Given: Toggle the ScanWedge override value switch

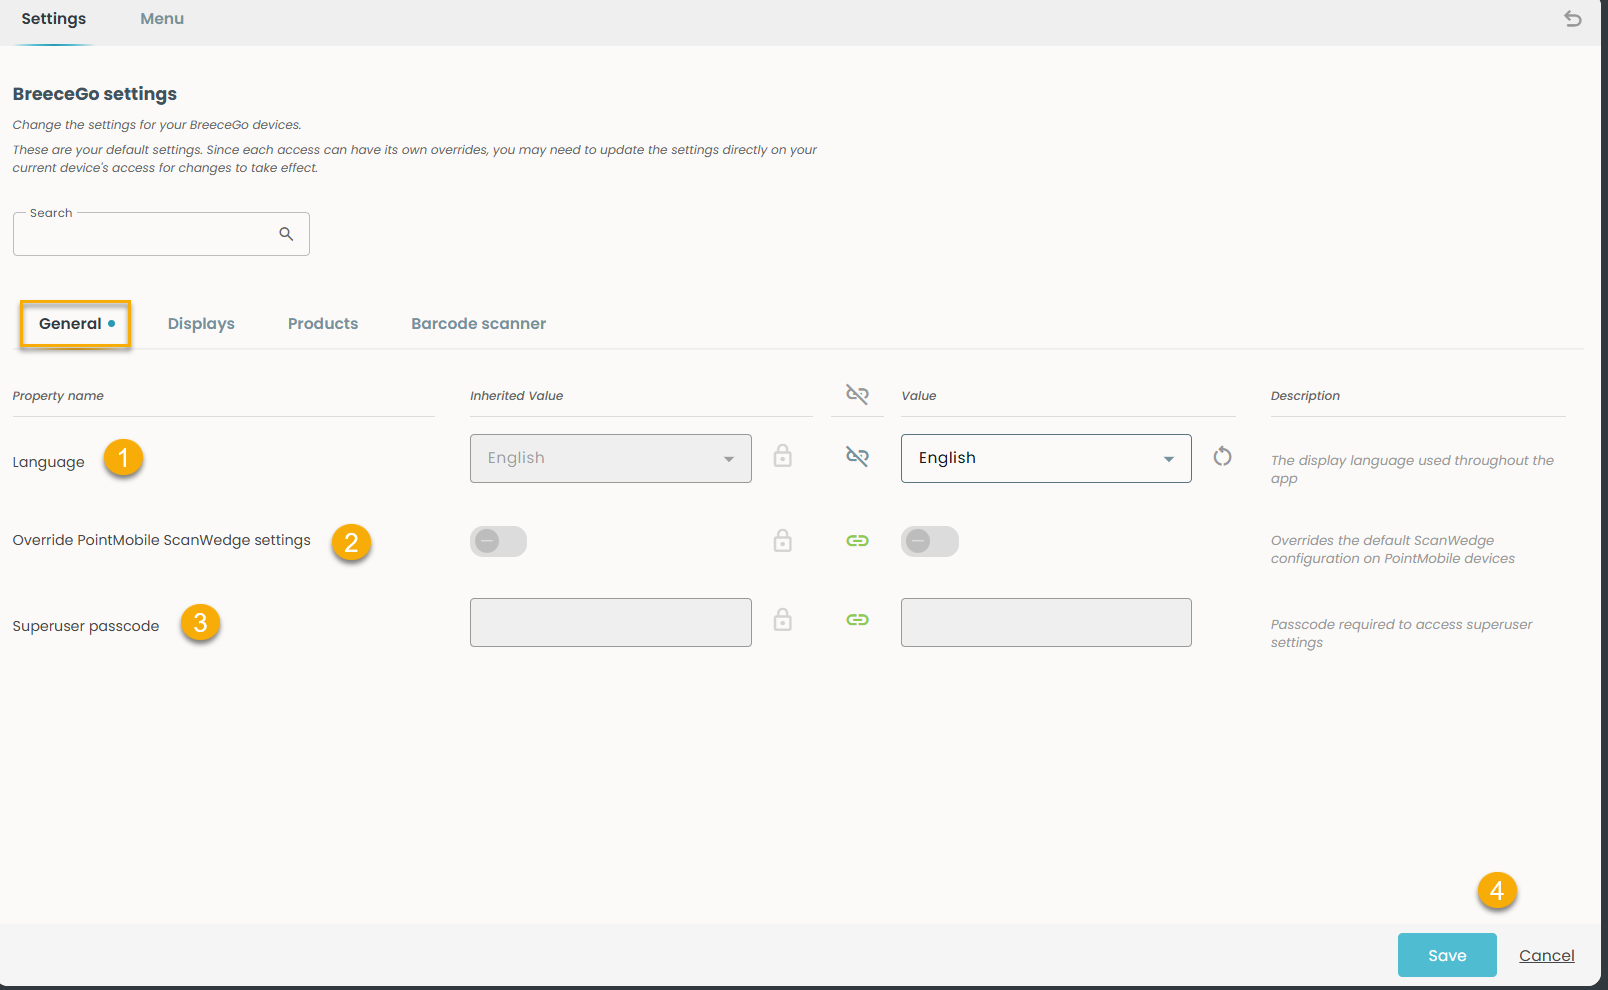Looking at the screenshot, I should (930, 541).
